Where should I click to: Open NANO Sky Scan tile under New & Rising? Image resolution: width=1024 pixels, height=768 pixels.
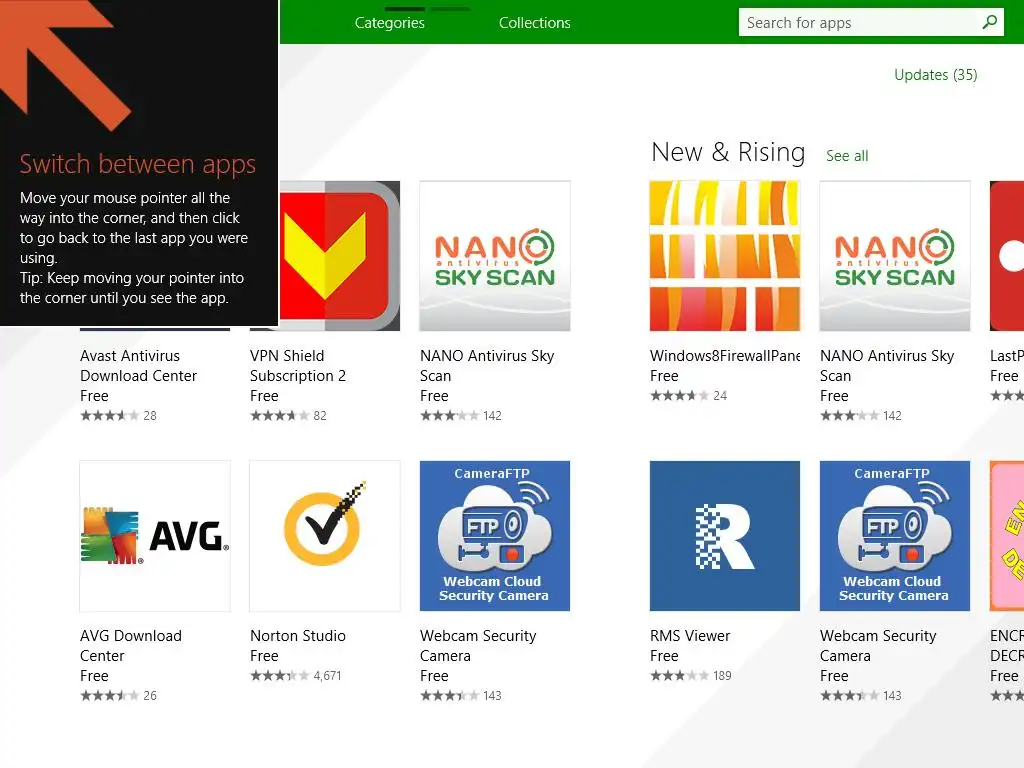point(895,256)
